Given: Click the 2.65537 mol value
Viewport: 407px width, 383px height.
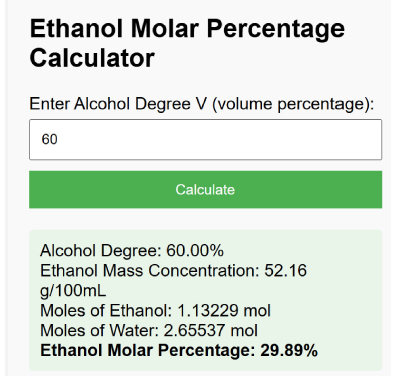Looking at the screenshot, I should pos(211,330).
